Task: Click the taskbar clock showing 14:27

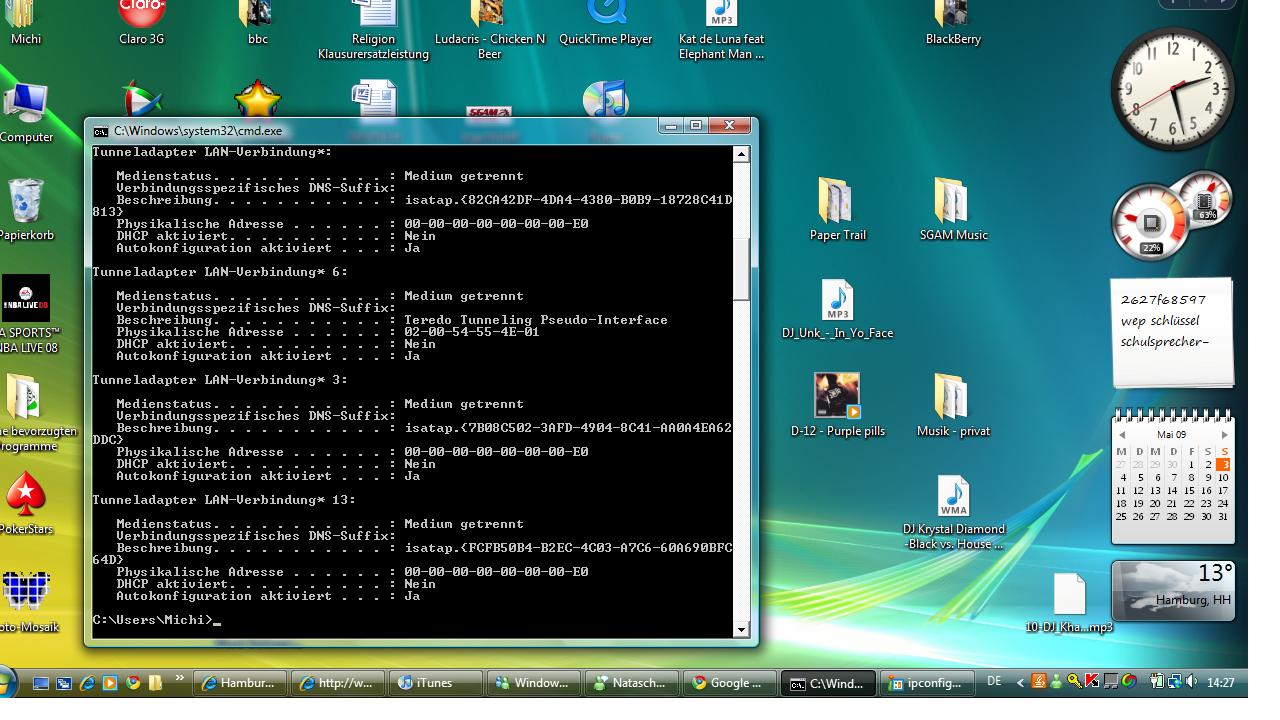Action: pos(1220,682)
